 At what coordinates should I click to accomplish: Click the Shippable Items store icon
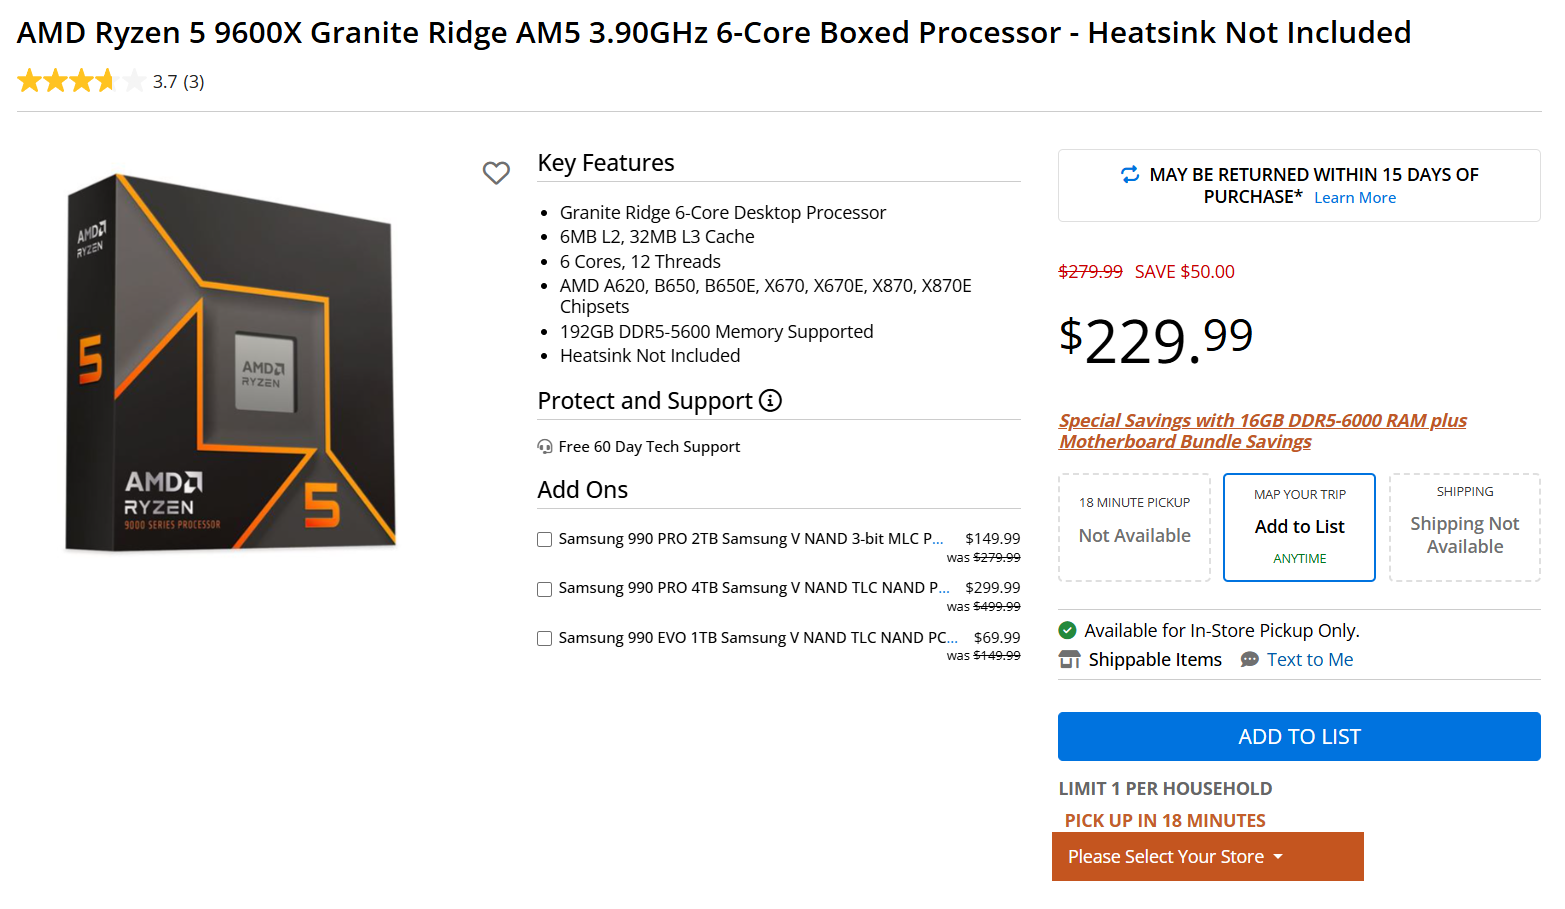1070,660
